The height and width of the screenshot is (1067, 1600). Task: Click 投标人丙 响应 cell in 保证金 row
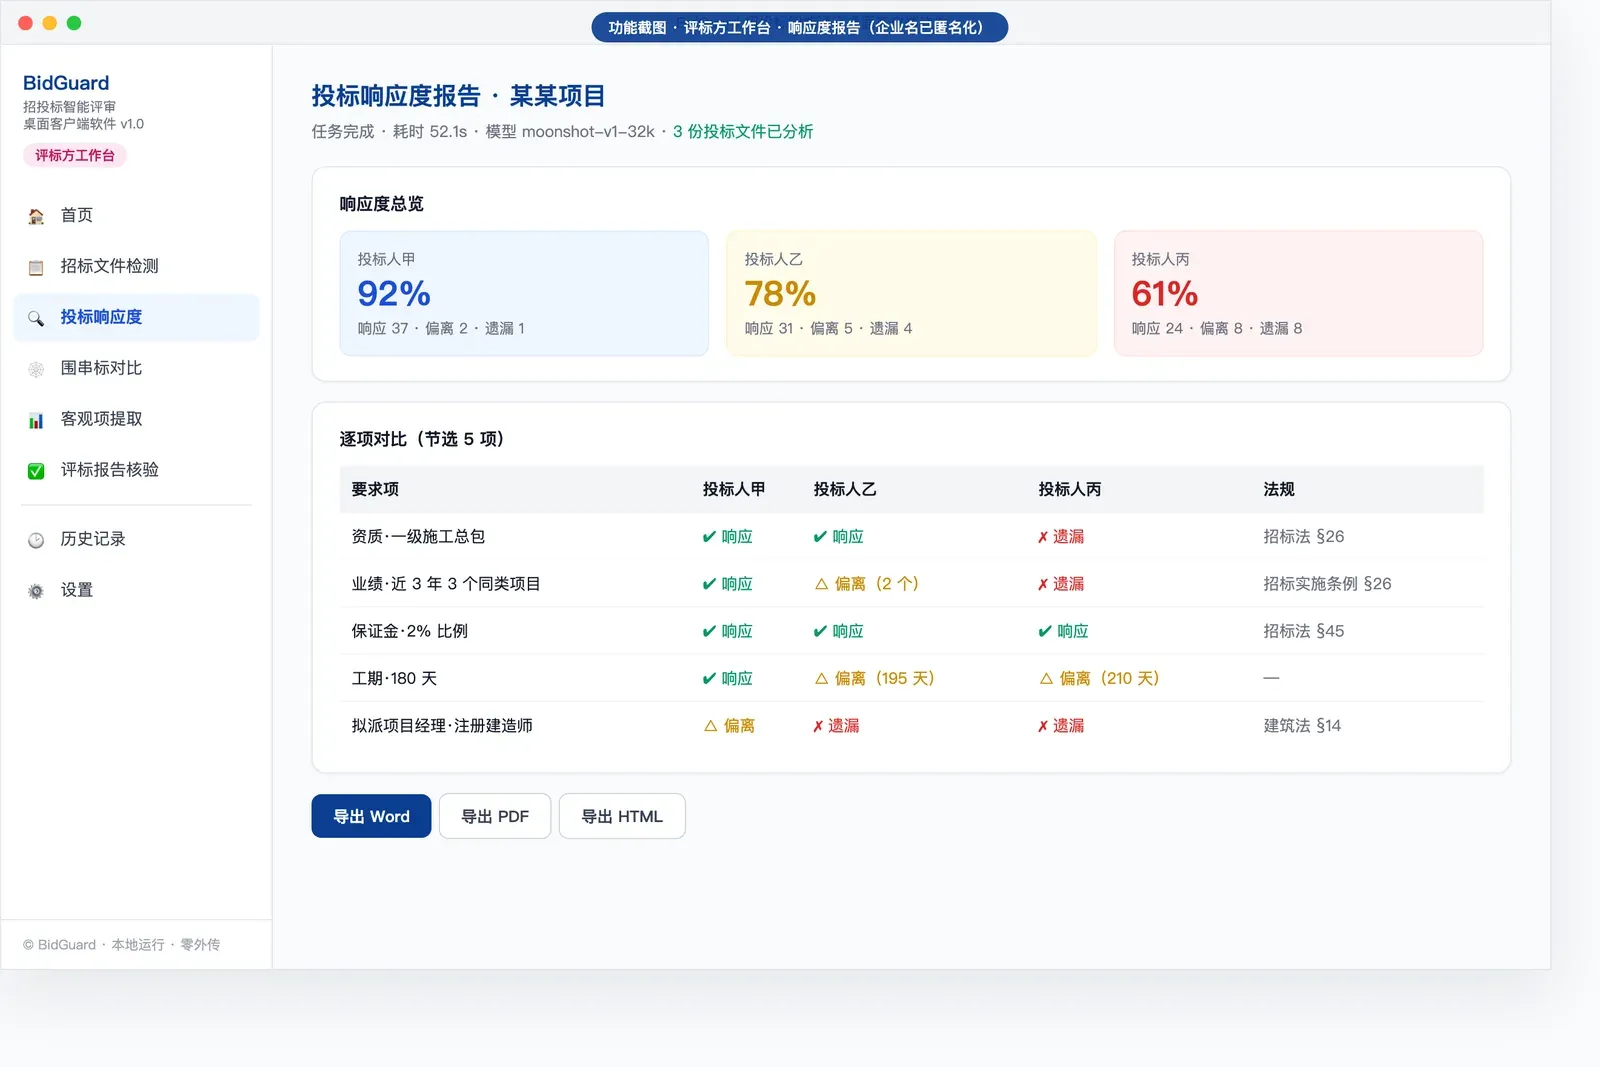coord(1063,631)
